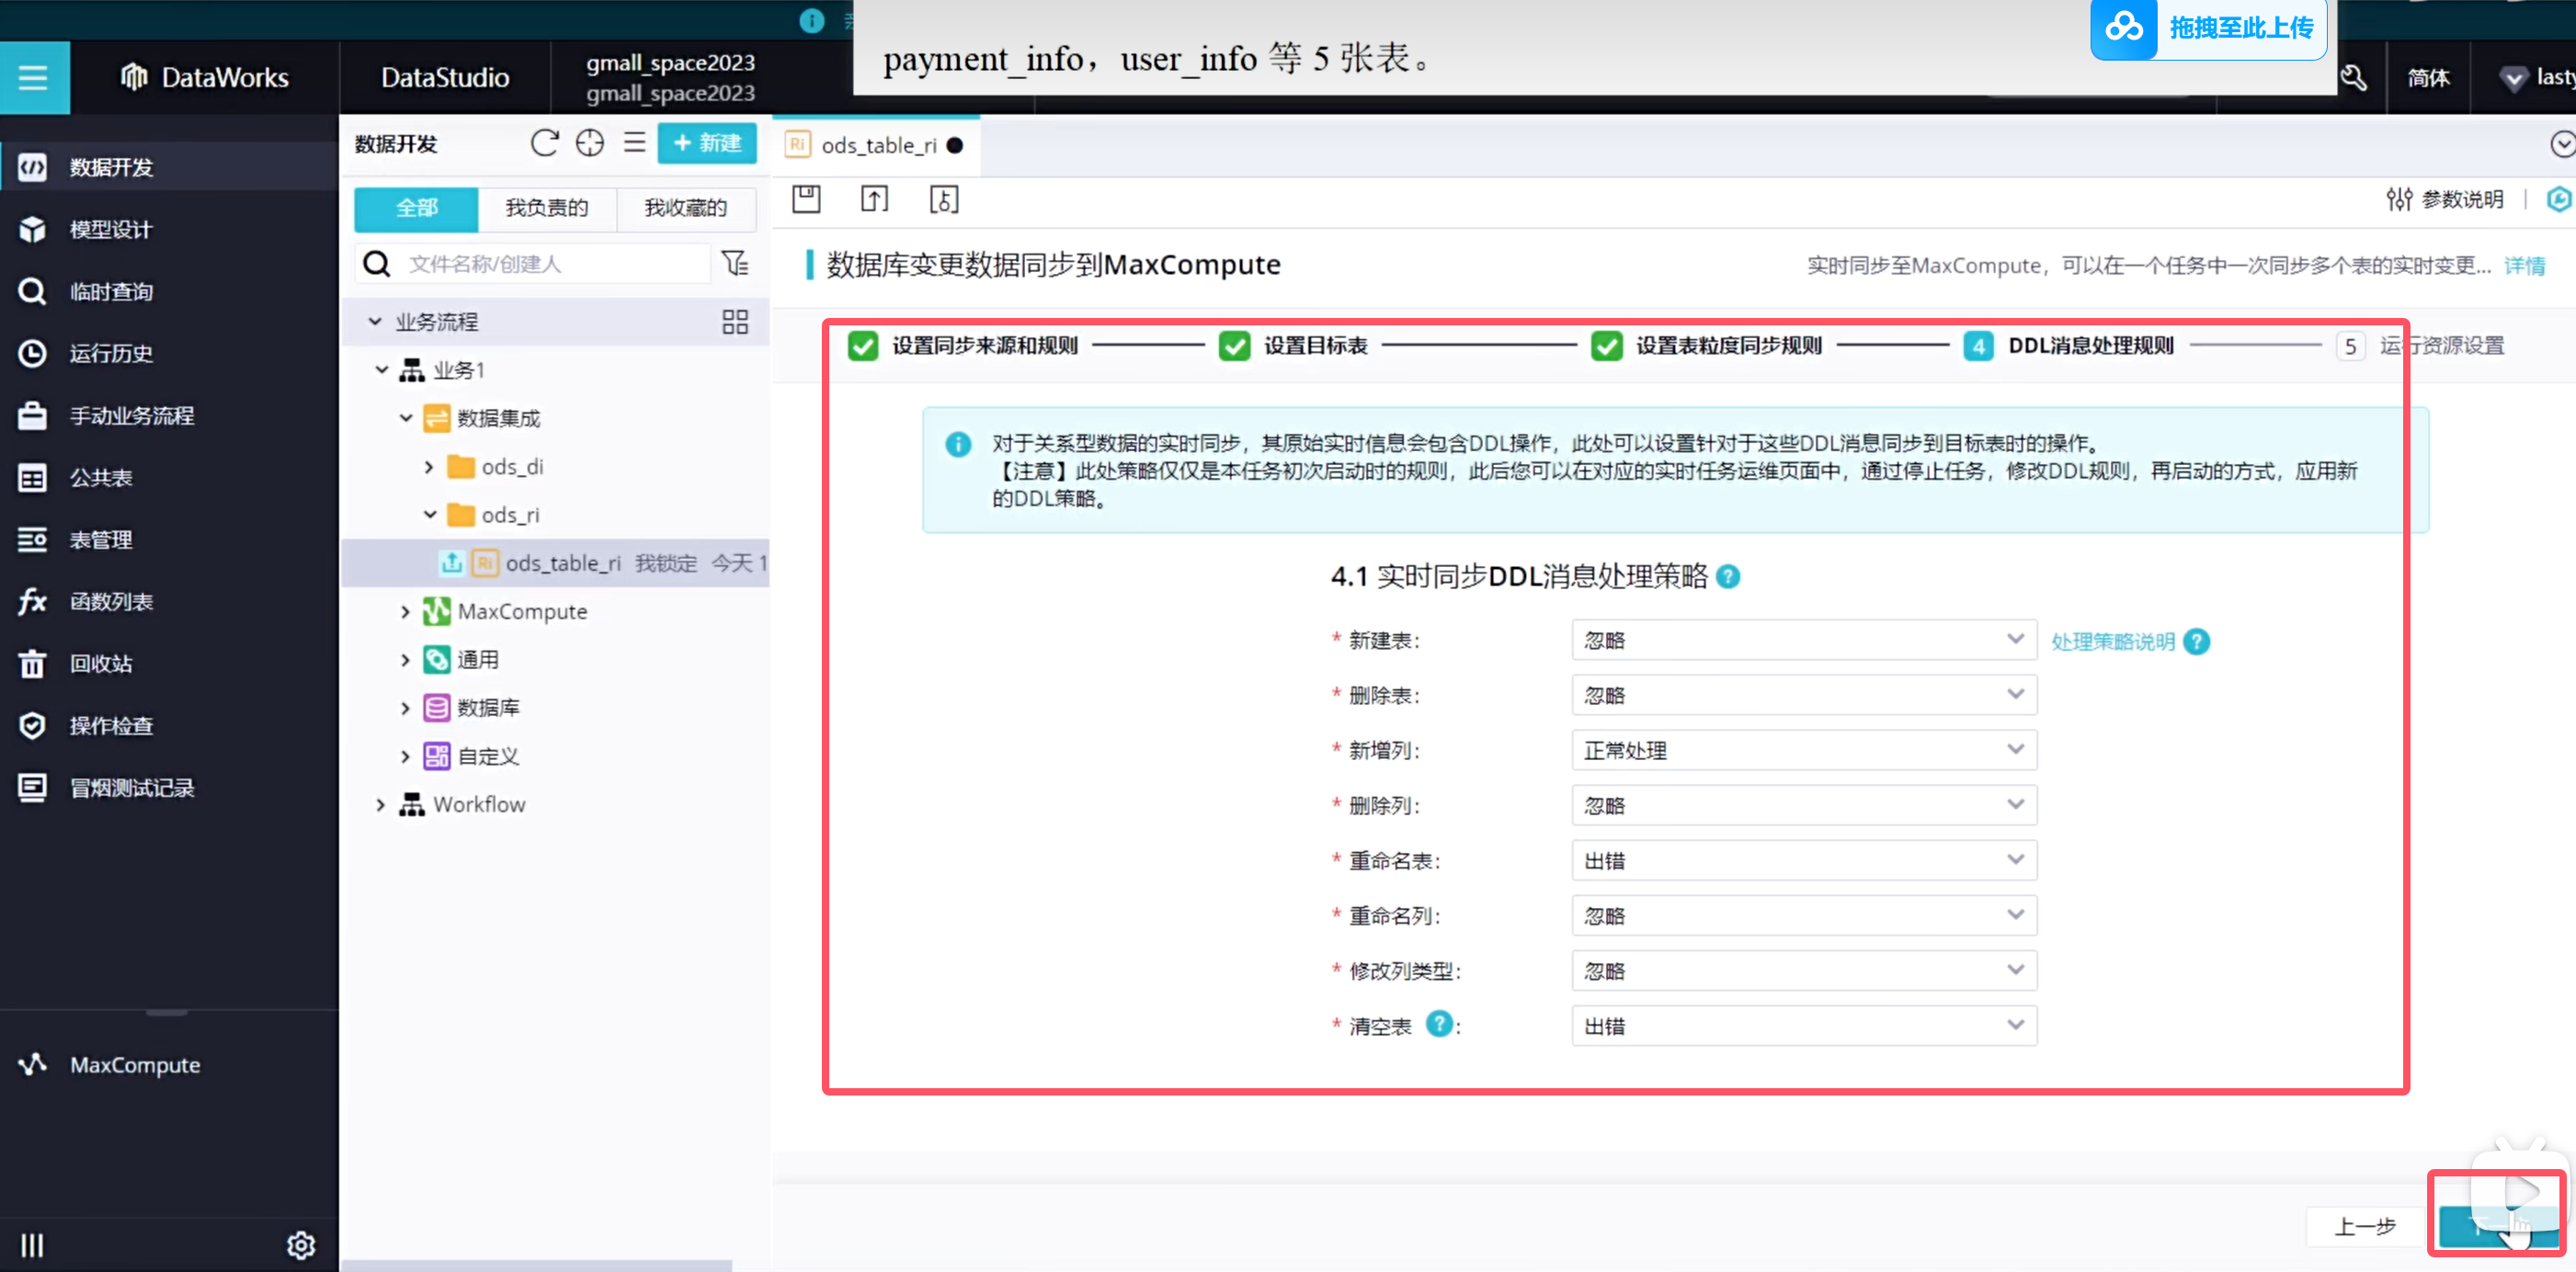
Task: Click the locate-file crosshair icon
Action: (590, 143)
